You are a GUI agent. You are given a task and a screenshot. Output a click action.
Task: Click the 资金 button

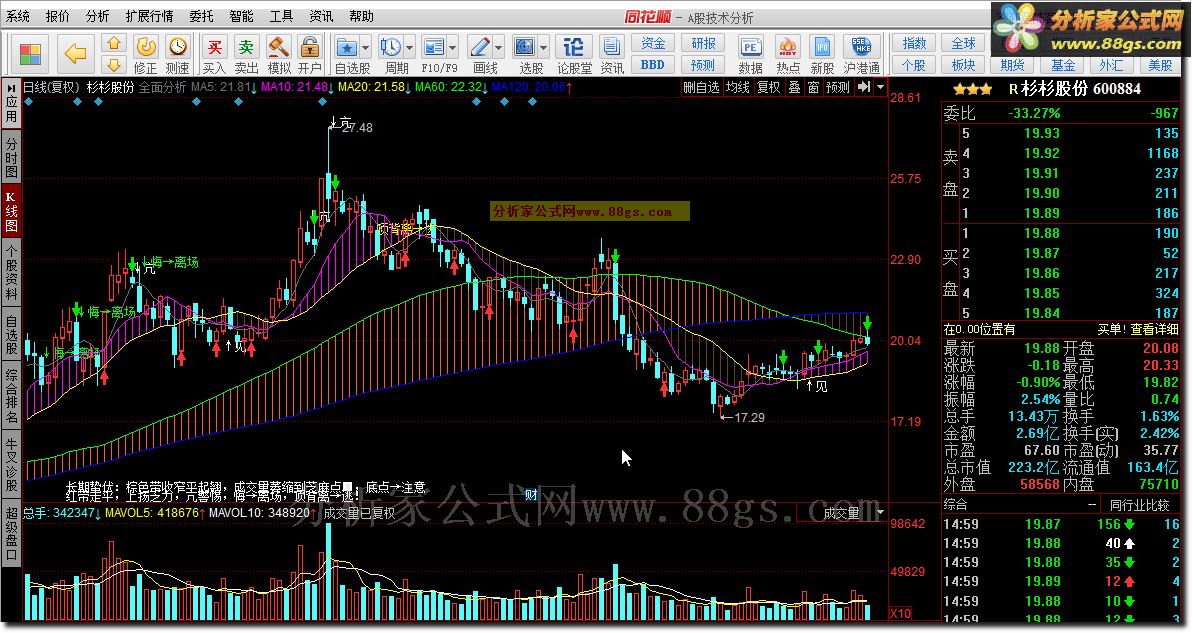[653, 43]
